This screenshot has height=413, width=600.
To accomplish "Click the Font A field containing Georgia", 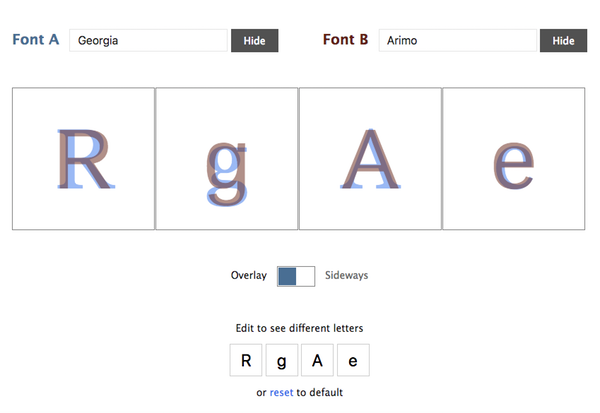I will click(148, 40).
